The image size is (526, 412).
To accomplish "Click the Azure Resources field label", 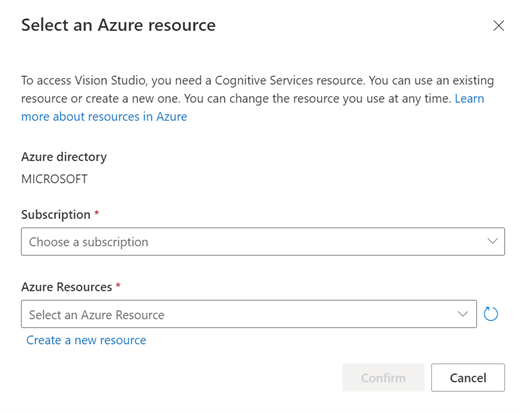I will coord(66,287).
